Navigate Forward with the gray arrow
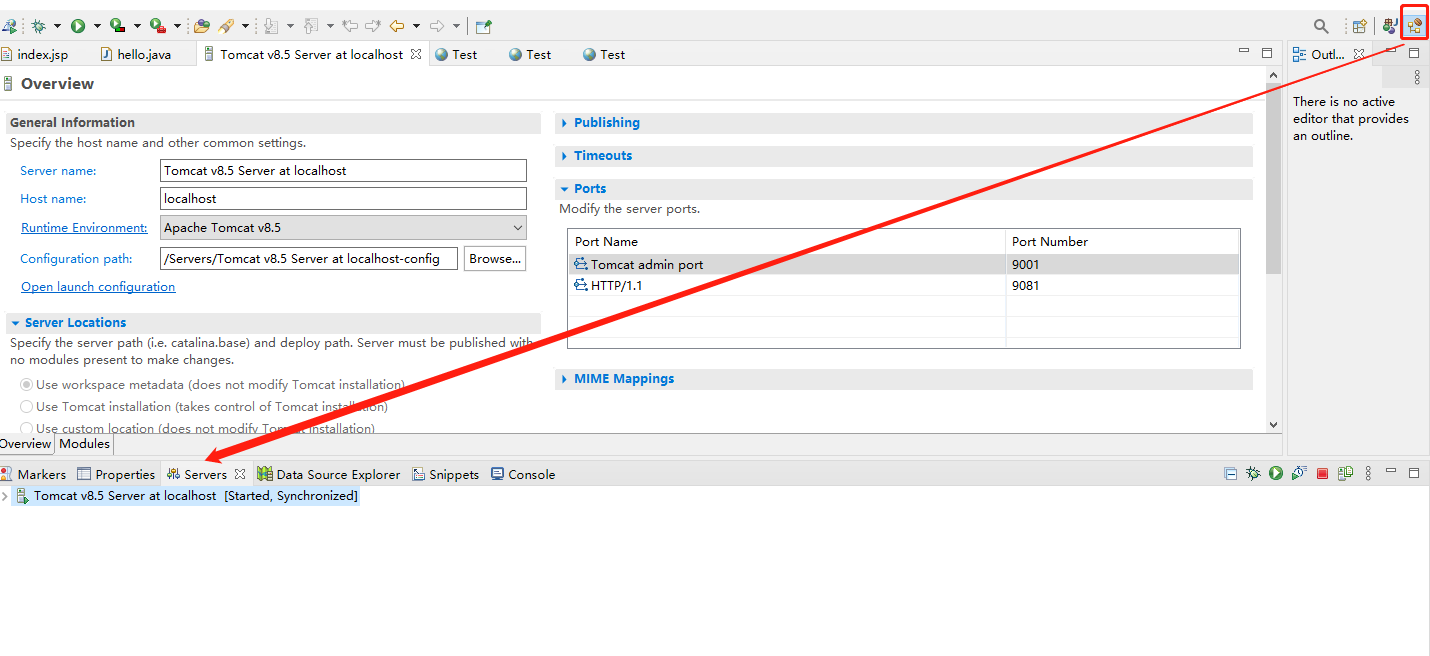 tap(437, 26)
